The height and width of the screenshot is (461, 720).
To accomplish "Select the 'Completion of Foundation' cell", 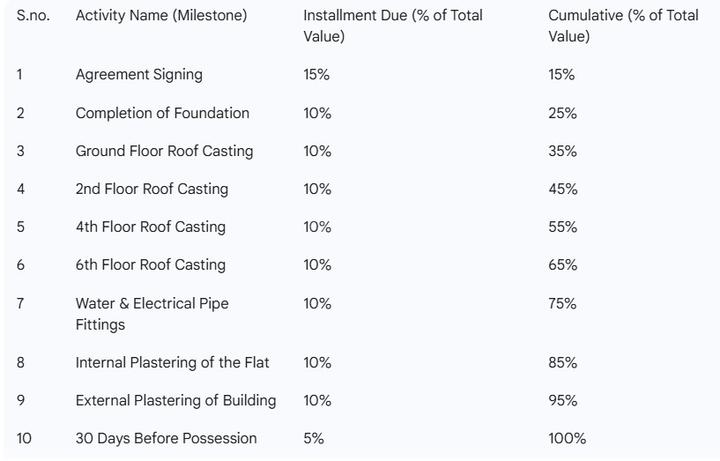I will point(163,113).
